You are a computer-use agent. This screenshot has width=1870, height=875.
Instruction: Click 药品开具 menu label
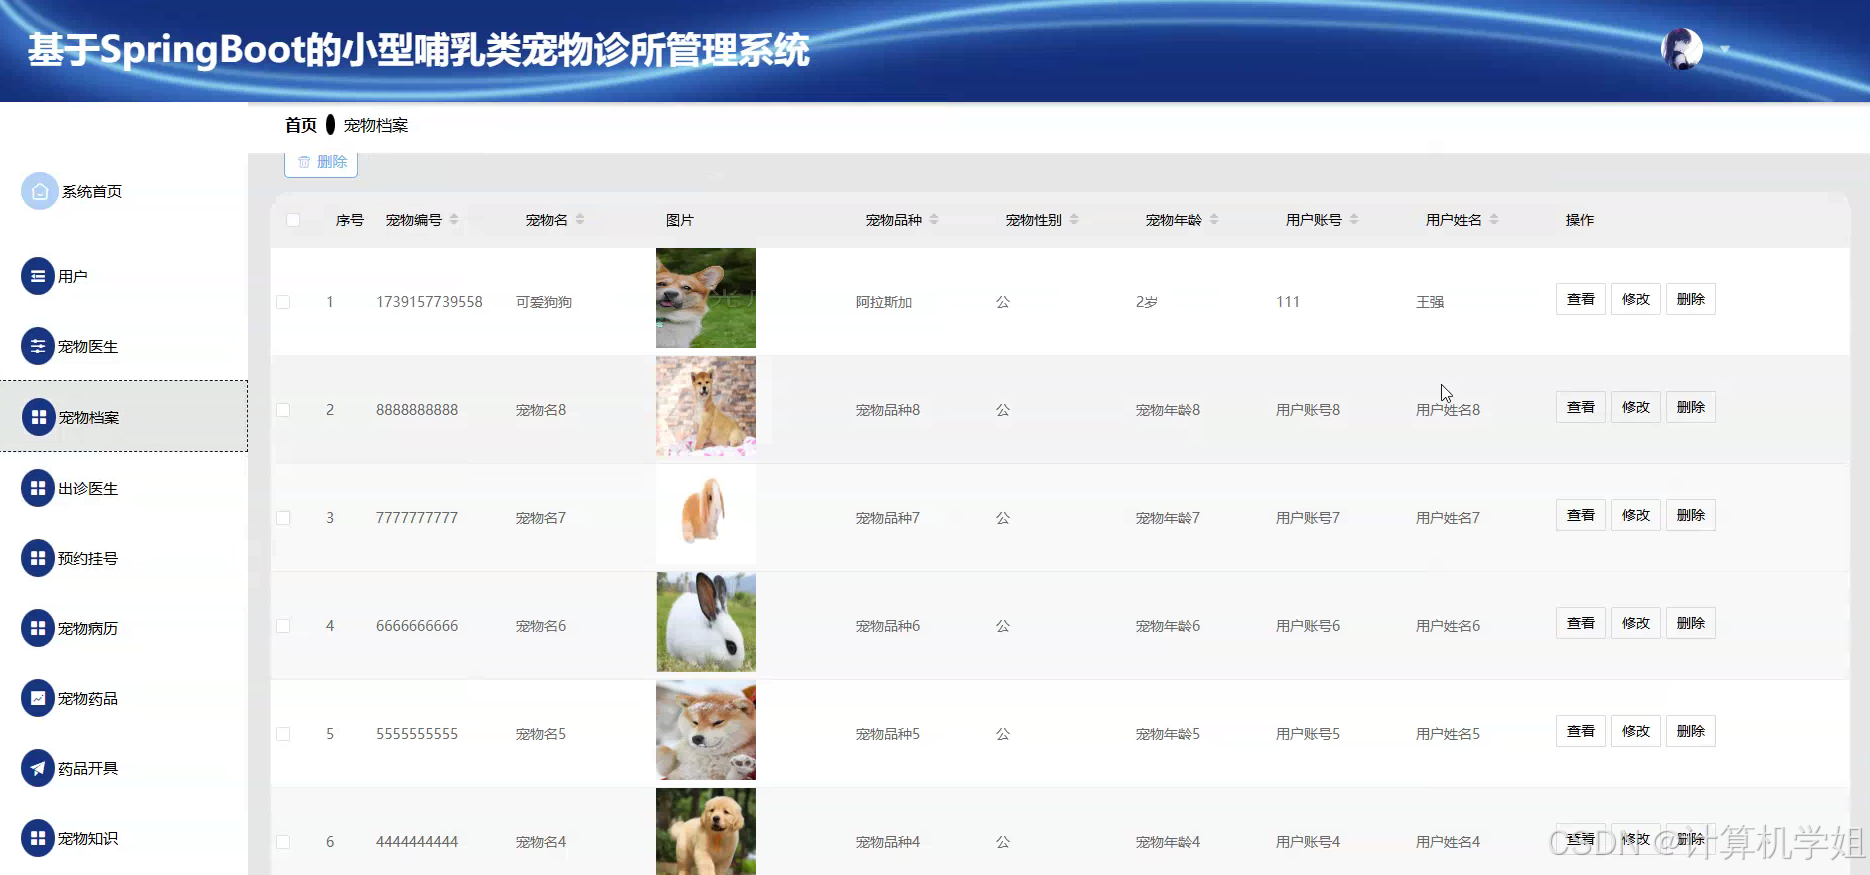click(88, 768)
